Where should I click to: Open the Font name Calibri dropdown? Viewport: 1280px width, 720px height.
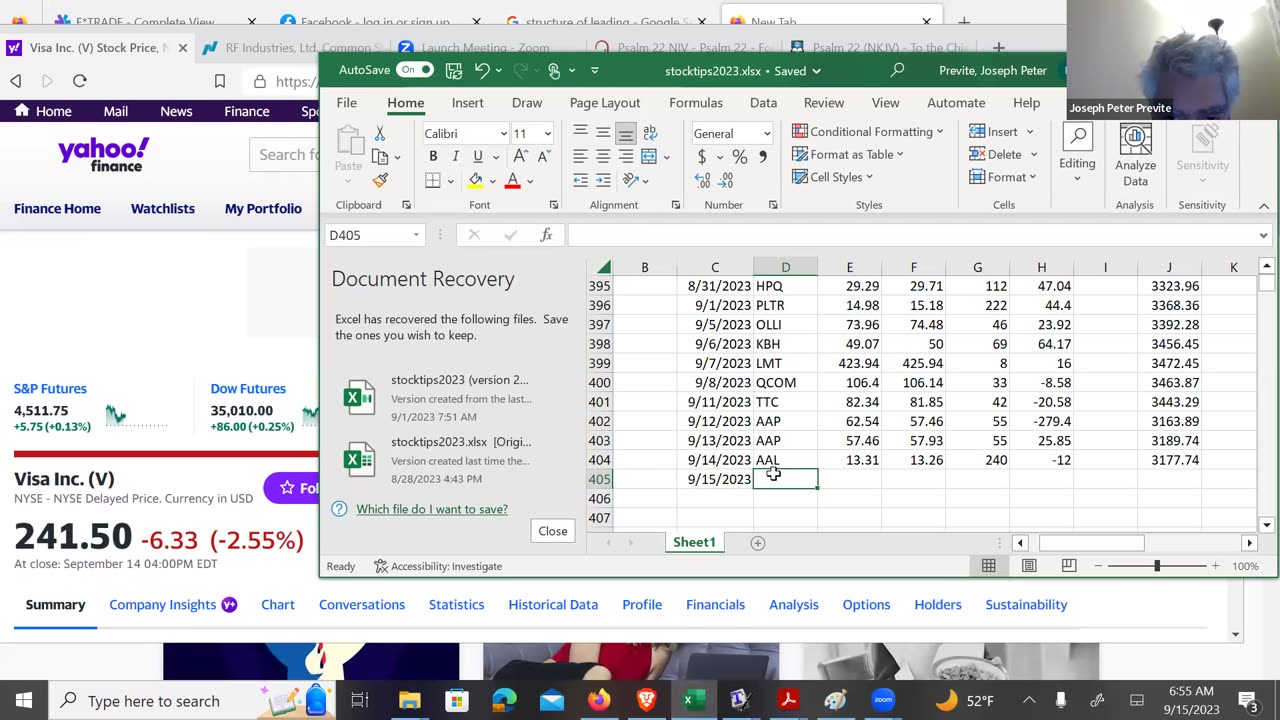[x=503, y=133]
